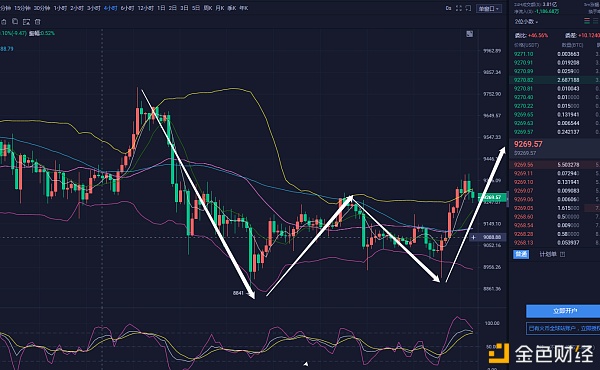The width and height of the screenshot is (600, 370).
Task: Click the copy drawings icon
Action: tap(15, 22)
